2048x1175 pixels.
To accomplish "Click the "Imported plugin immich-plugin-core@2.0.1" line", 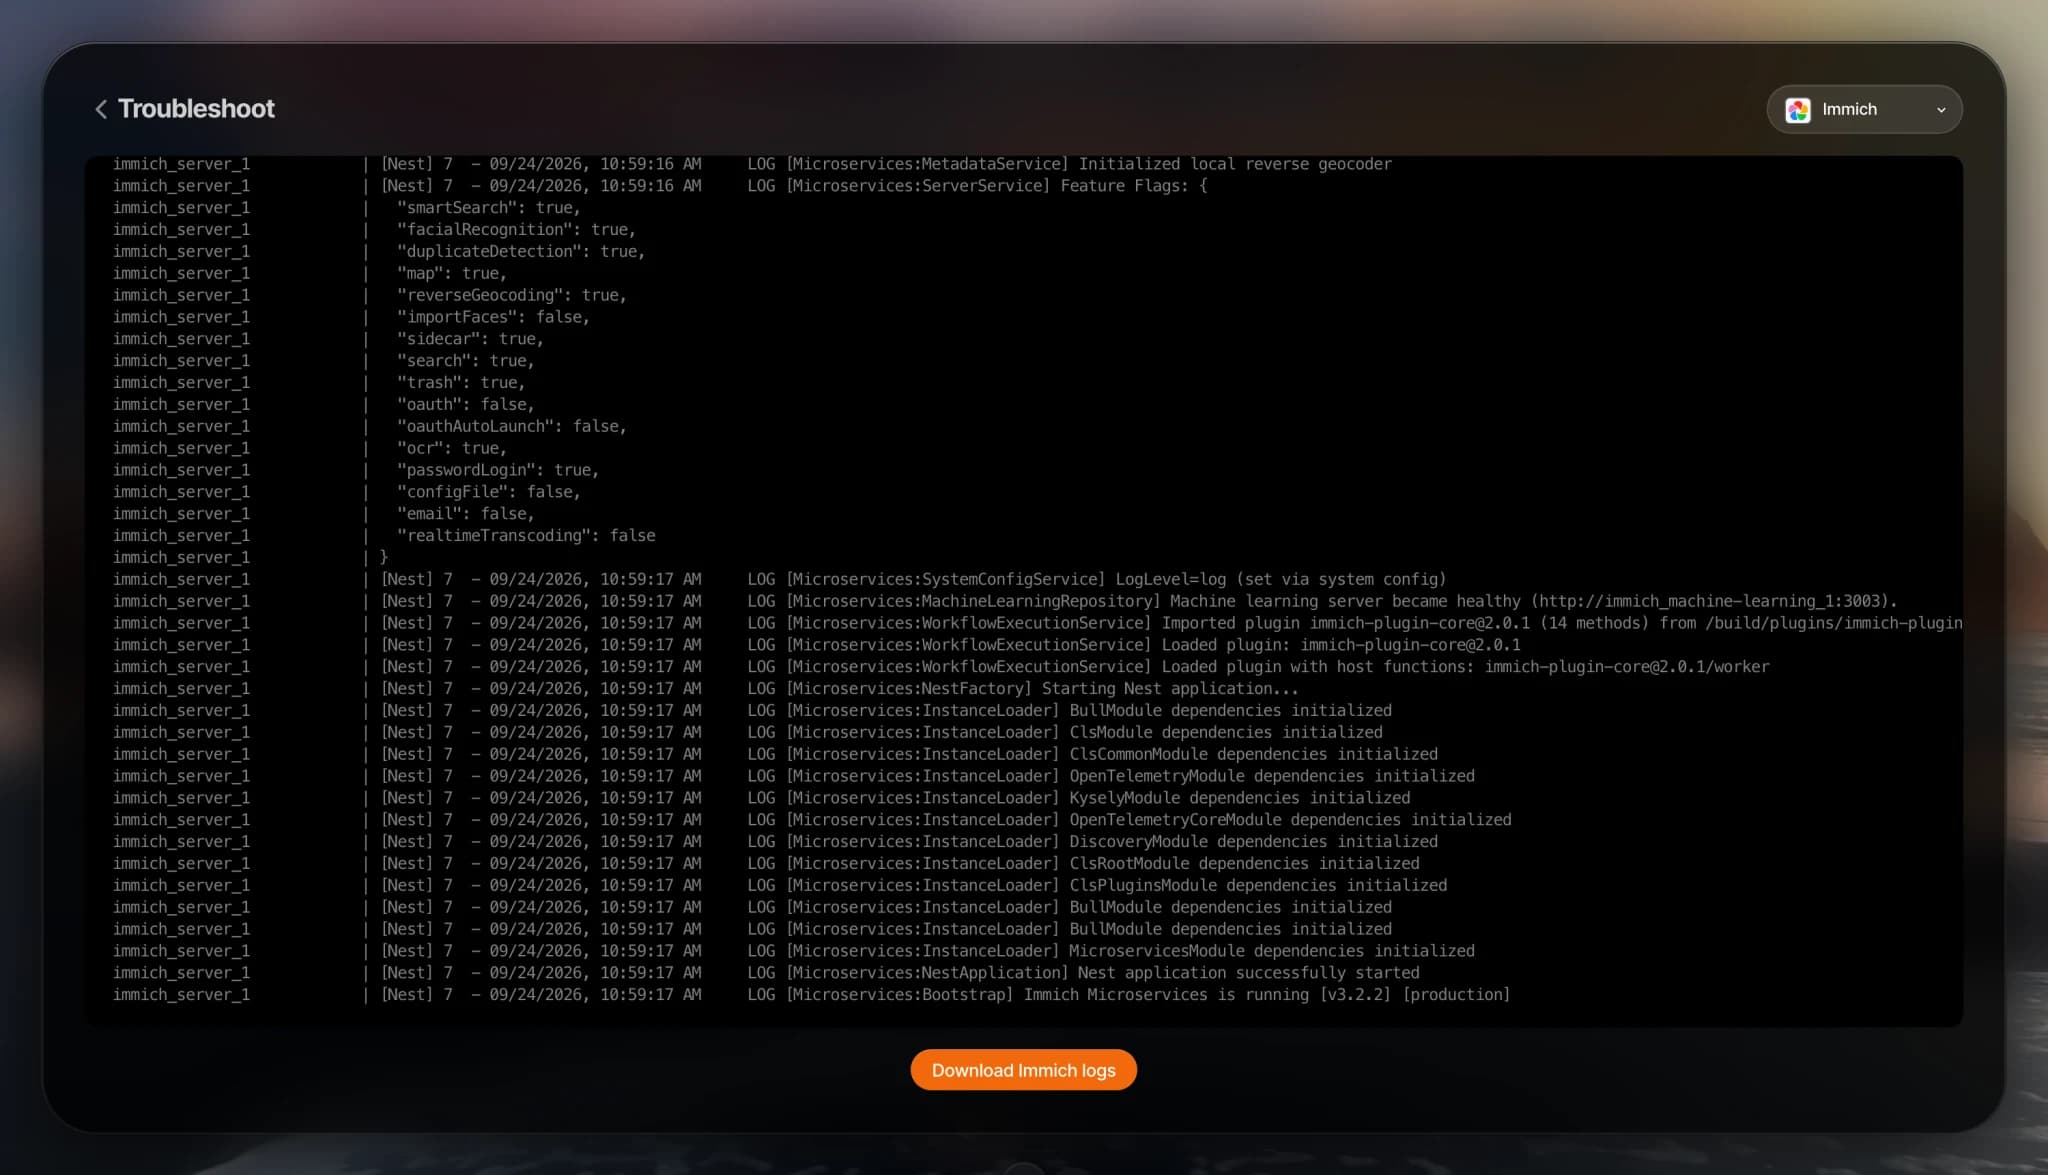I will [x=1037, y=623].
